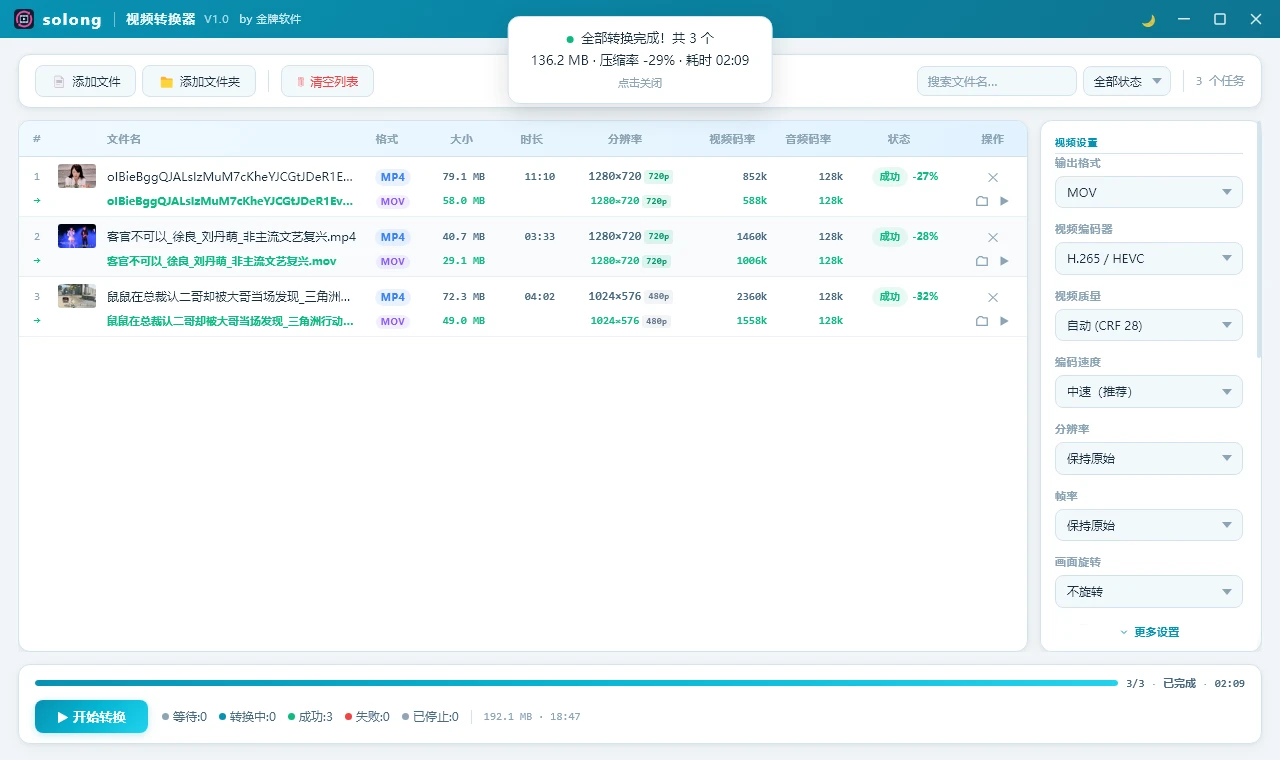Open the 视频质量 CRF dropdown

(x=1148, y=324)
